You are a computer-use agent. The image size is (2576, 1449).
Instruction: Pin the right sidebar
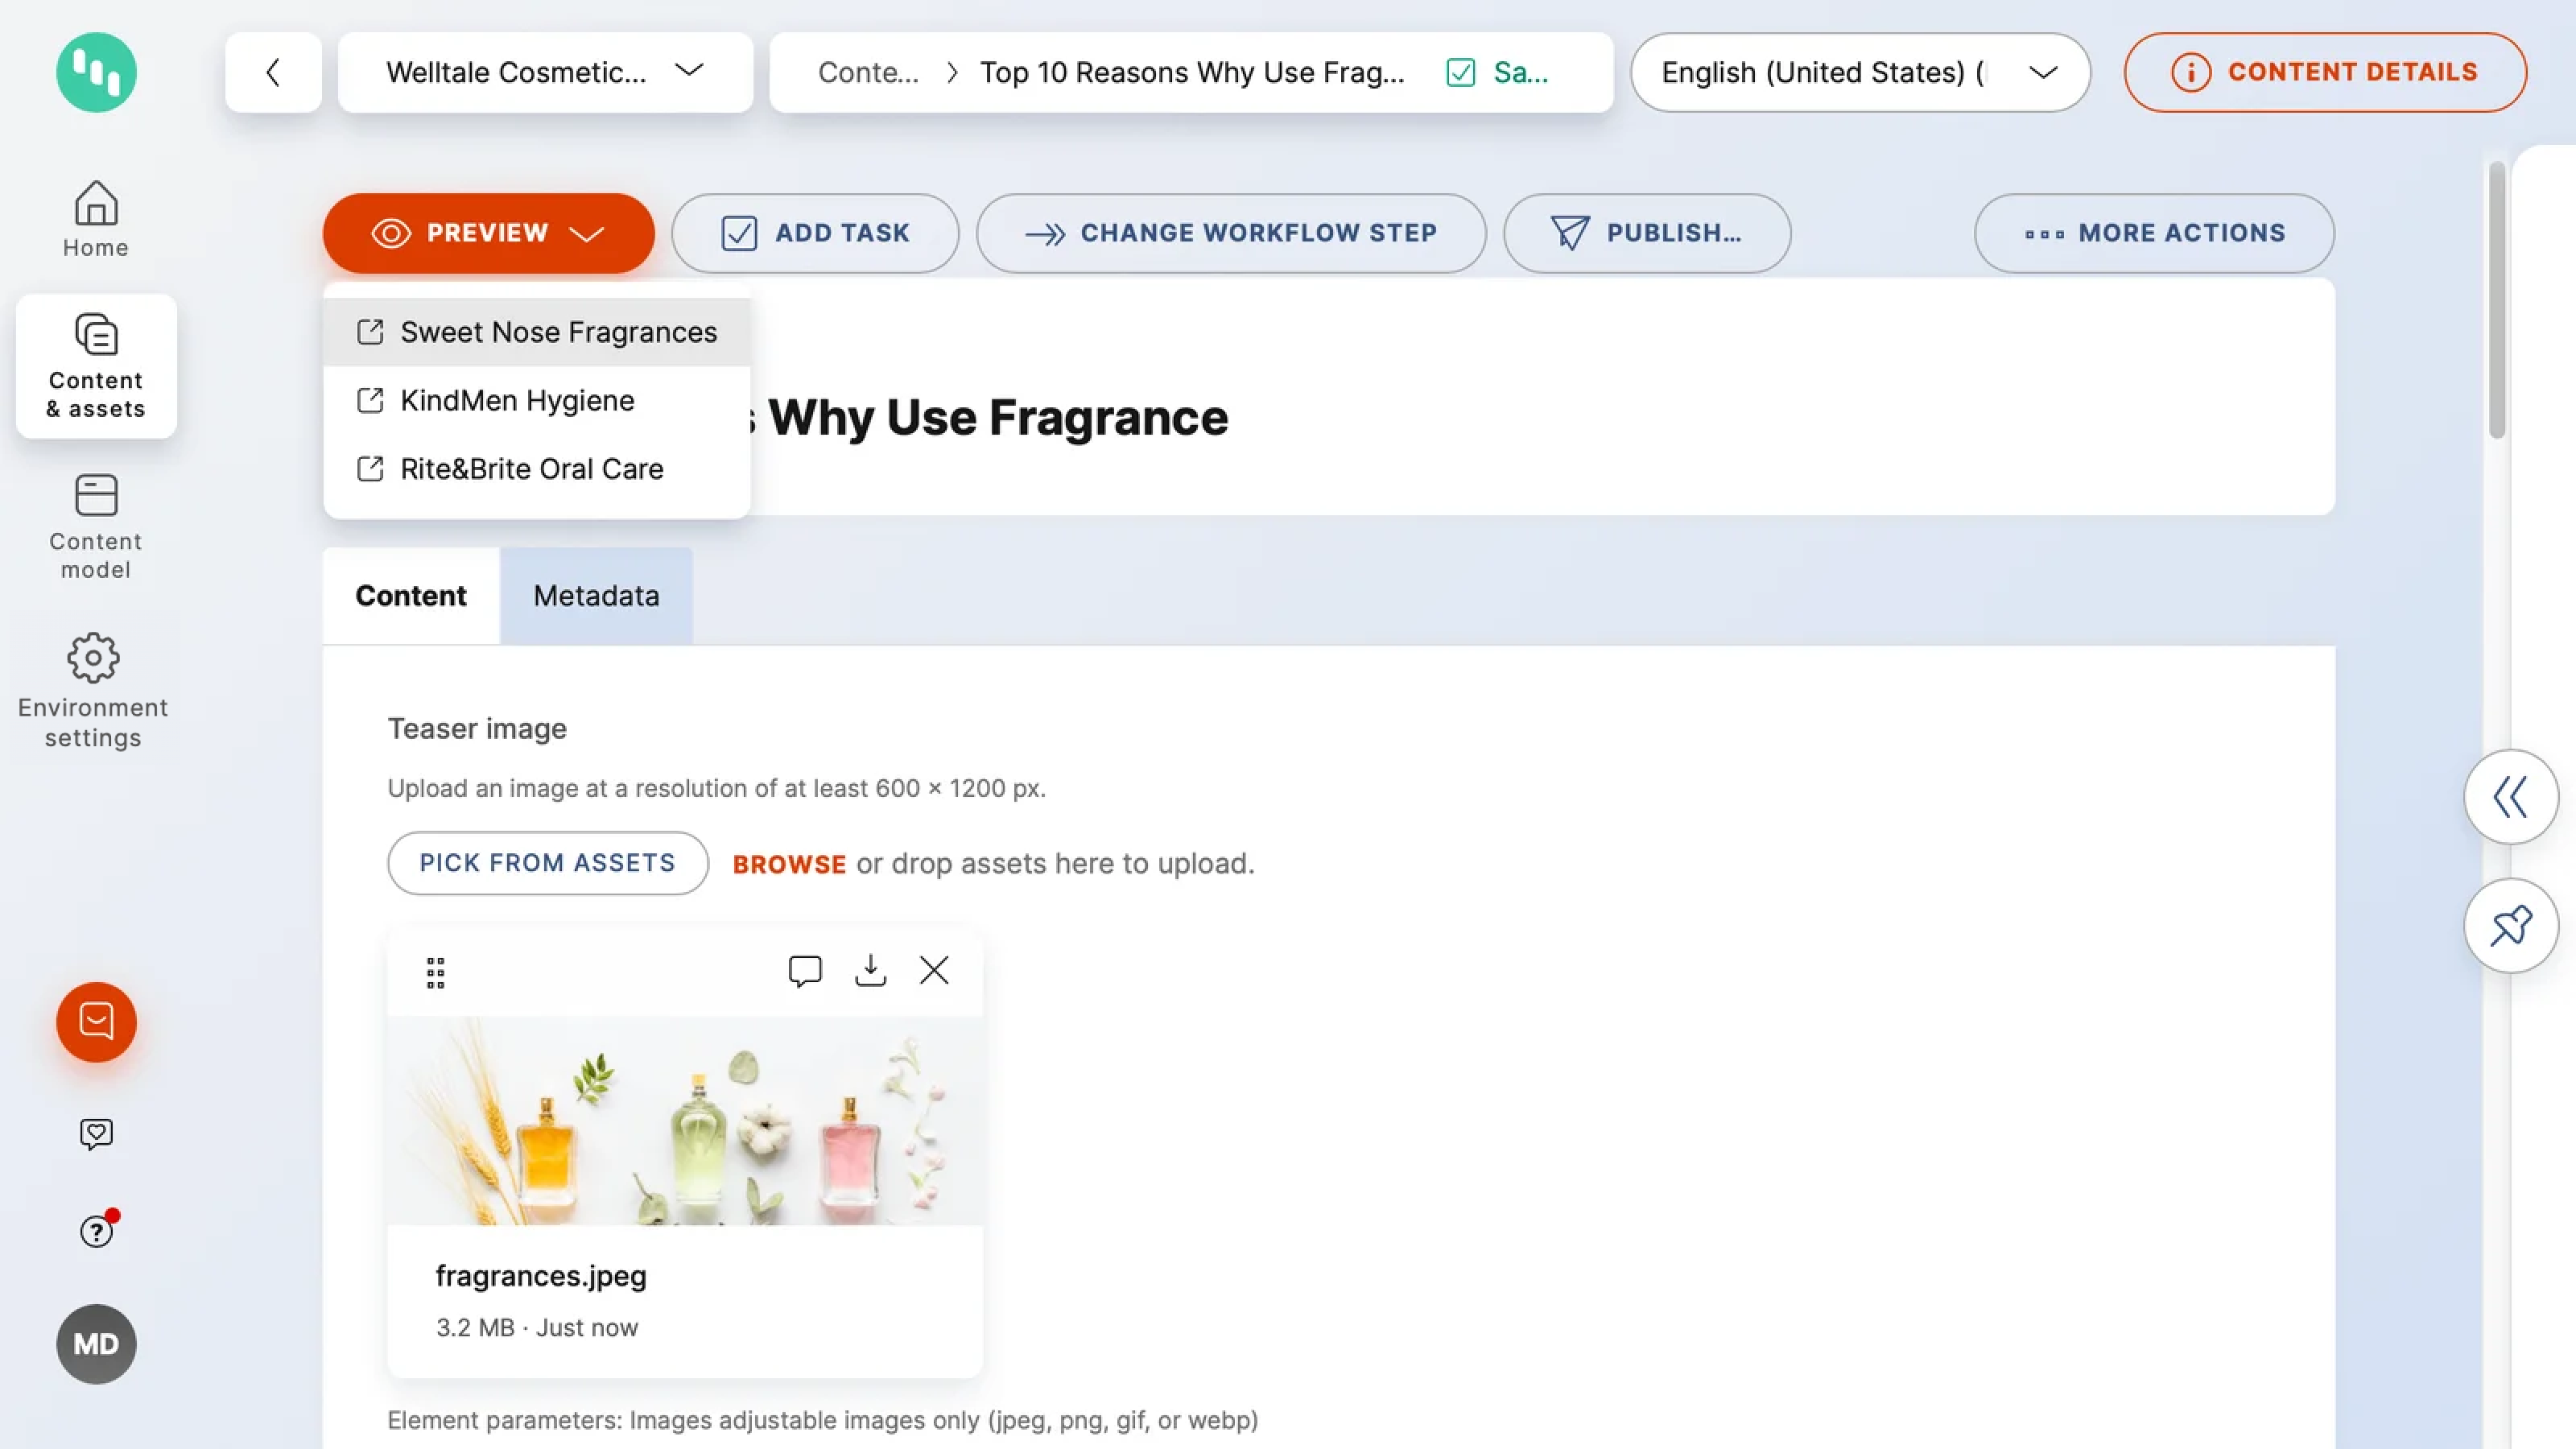[x=2510, y=925]
